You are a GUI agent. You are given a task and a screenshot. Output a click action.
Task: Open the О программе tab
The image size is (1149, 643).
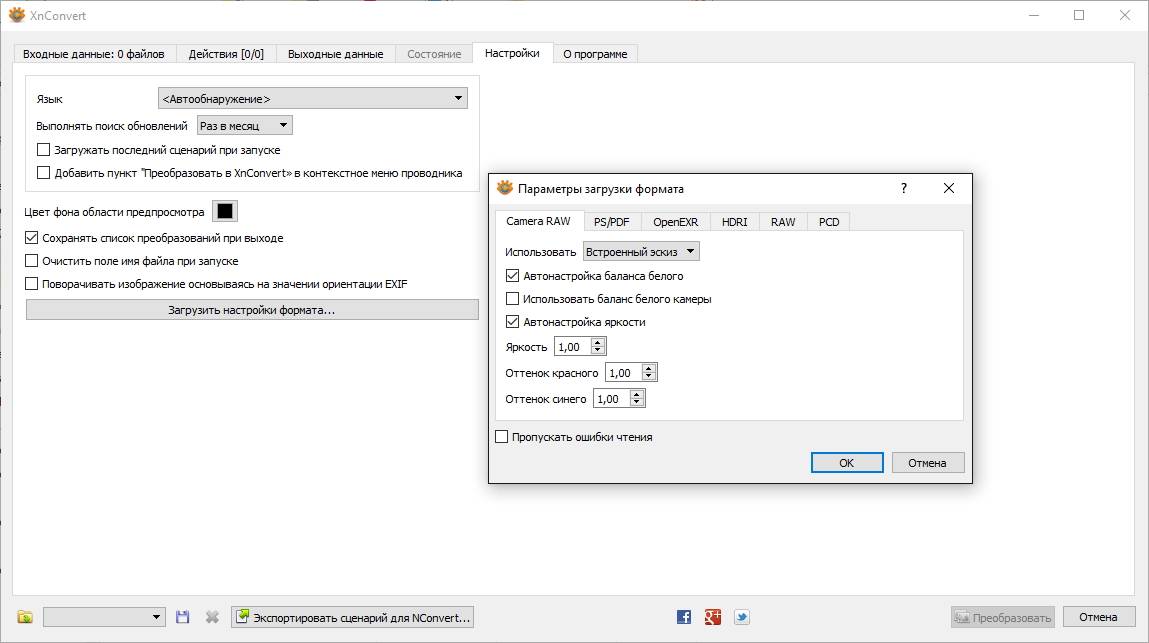(595, 54)
